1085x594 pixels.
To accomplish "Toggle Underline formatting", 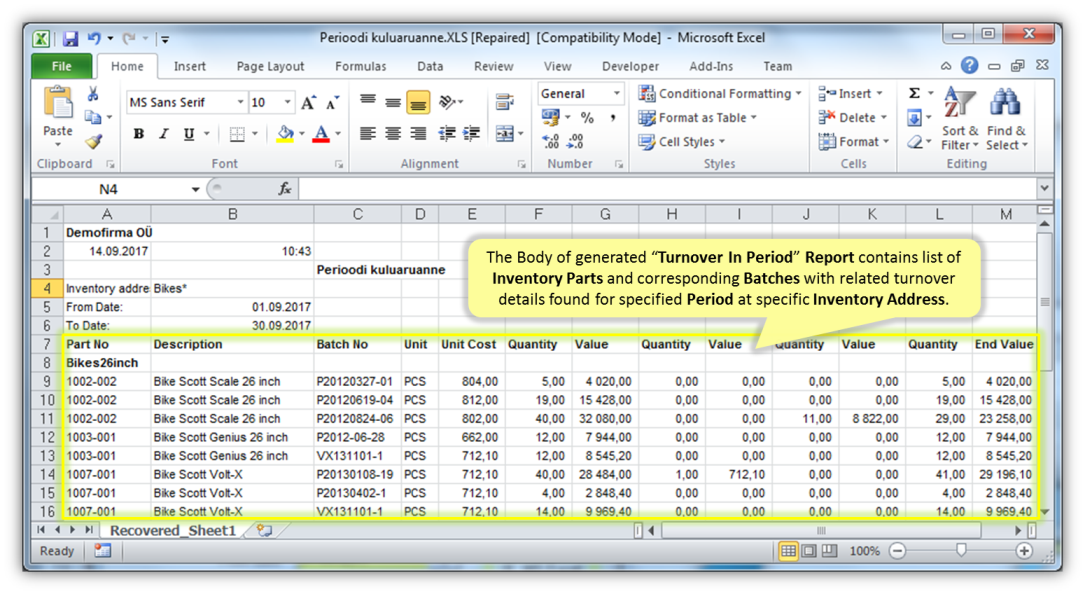I will [188, 134].
